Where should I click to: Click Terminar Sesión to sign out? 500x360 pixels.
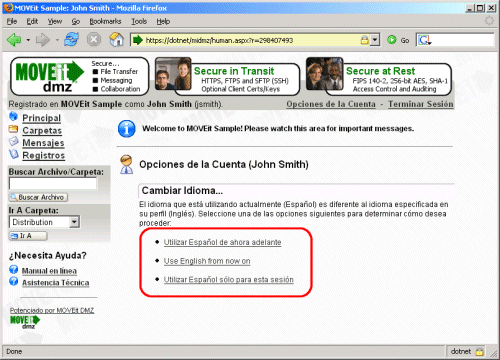[x=421, y=104]
